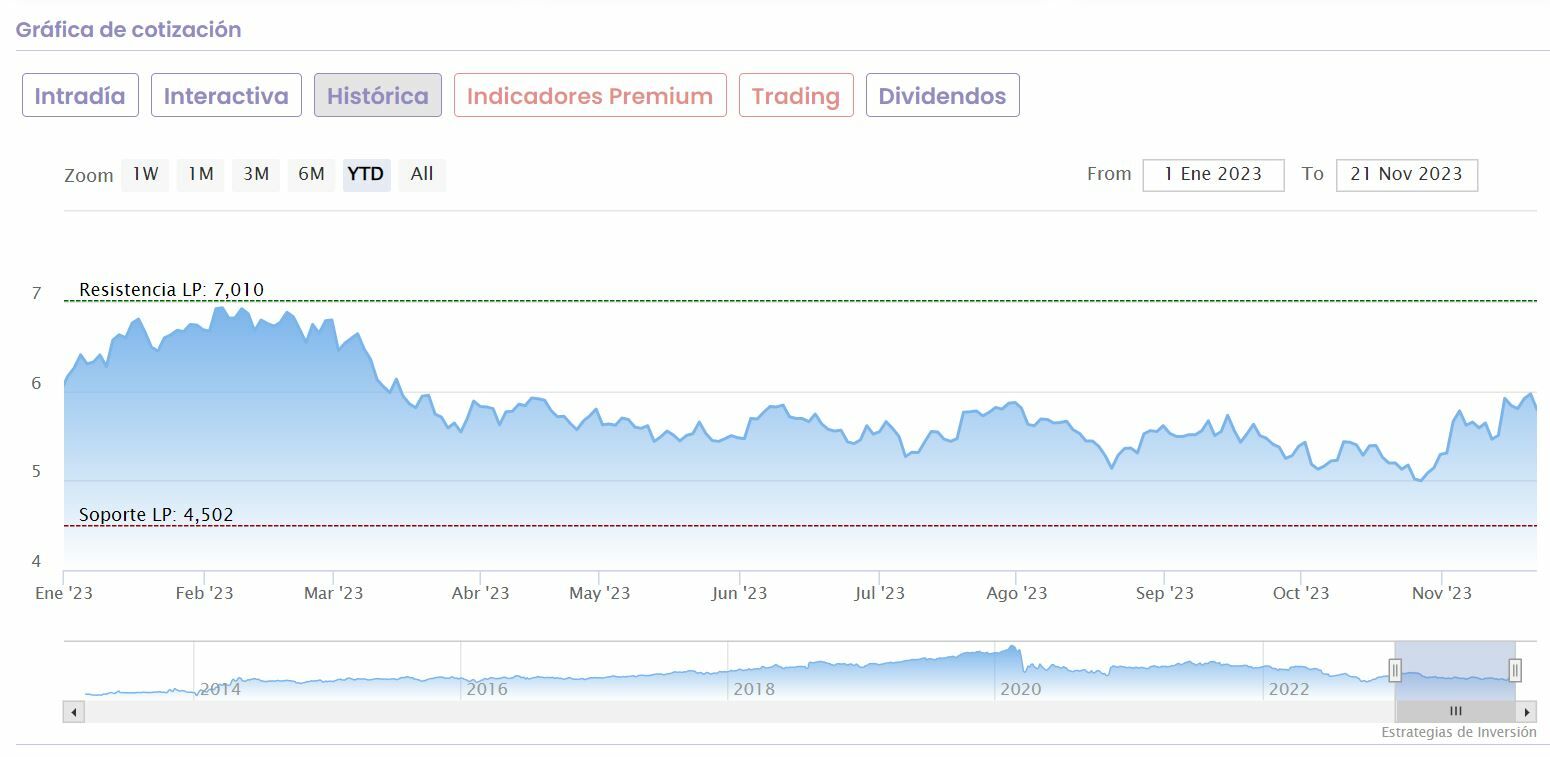The width and height of the screenshot is (1550, 757).
Task: Click the scrollbar's right arrow button
Action: click(x=1526, y=712)
